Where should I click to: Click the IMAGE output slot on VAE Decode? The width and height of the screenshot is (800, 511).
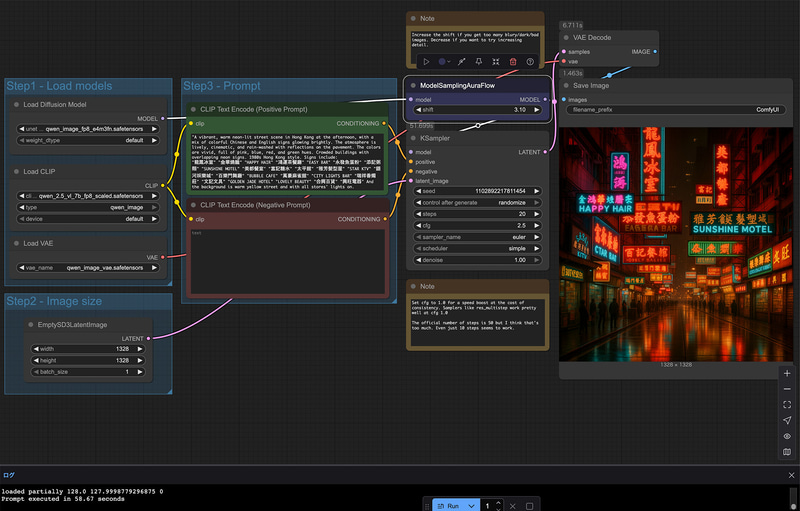point(655,52)
